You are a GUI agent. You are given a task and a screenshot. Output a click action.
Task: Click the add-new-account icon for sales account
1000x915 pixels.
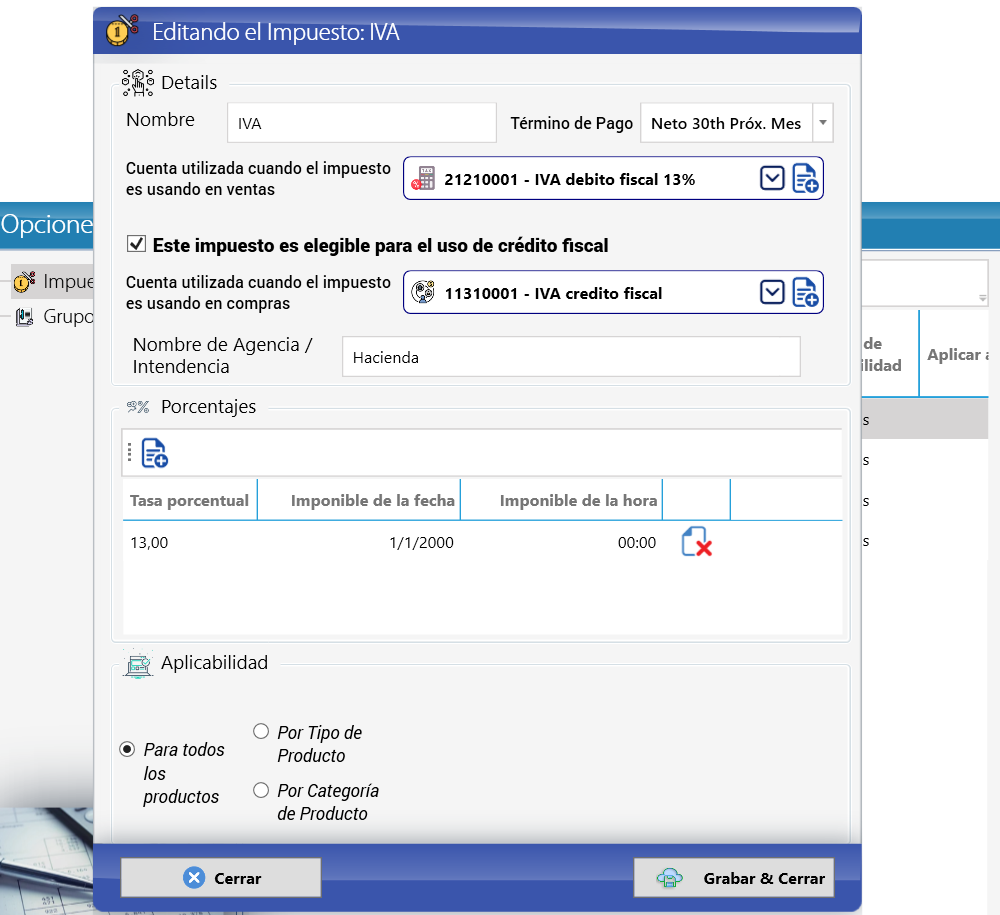[x=805, y=179]
